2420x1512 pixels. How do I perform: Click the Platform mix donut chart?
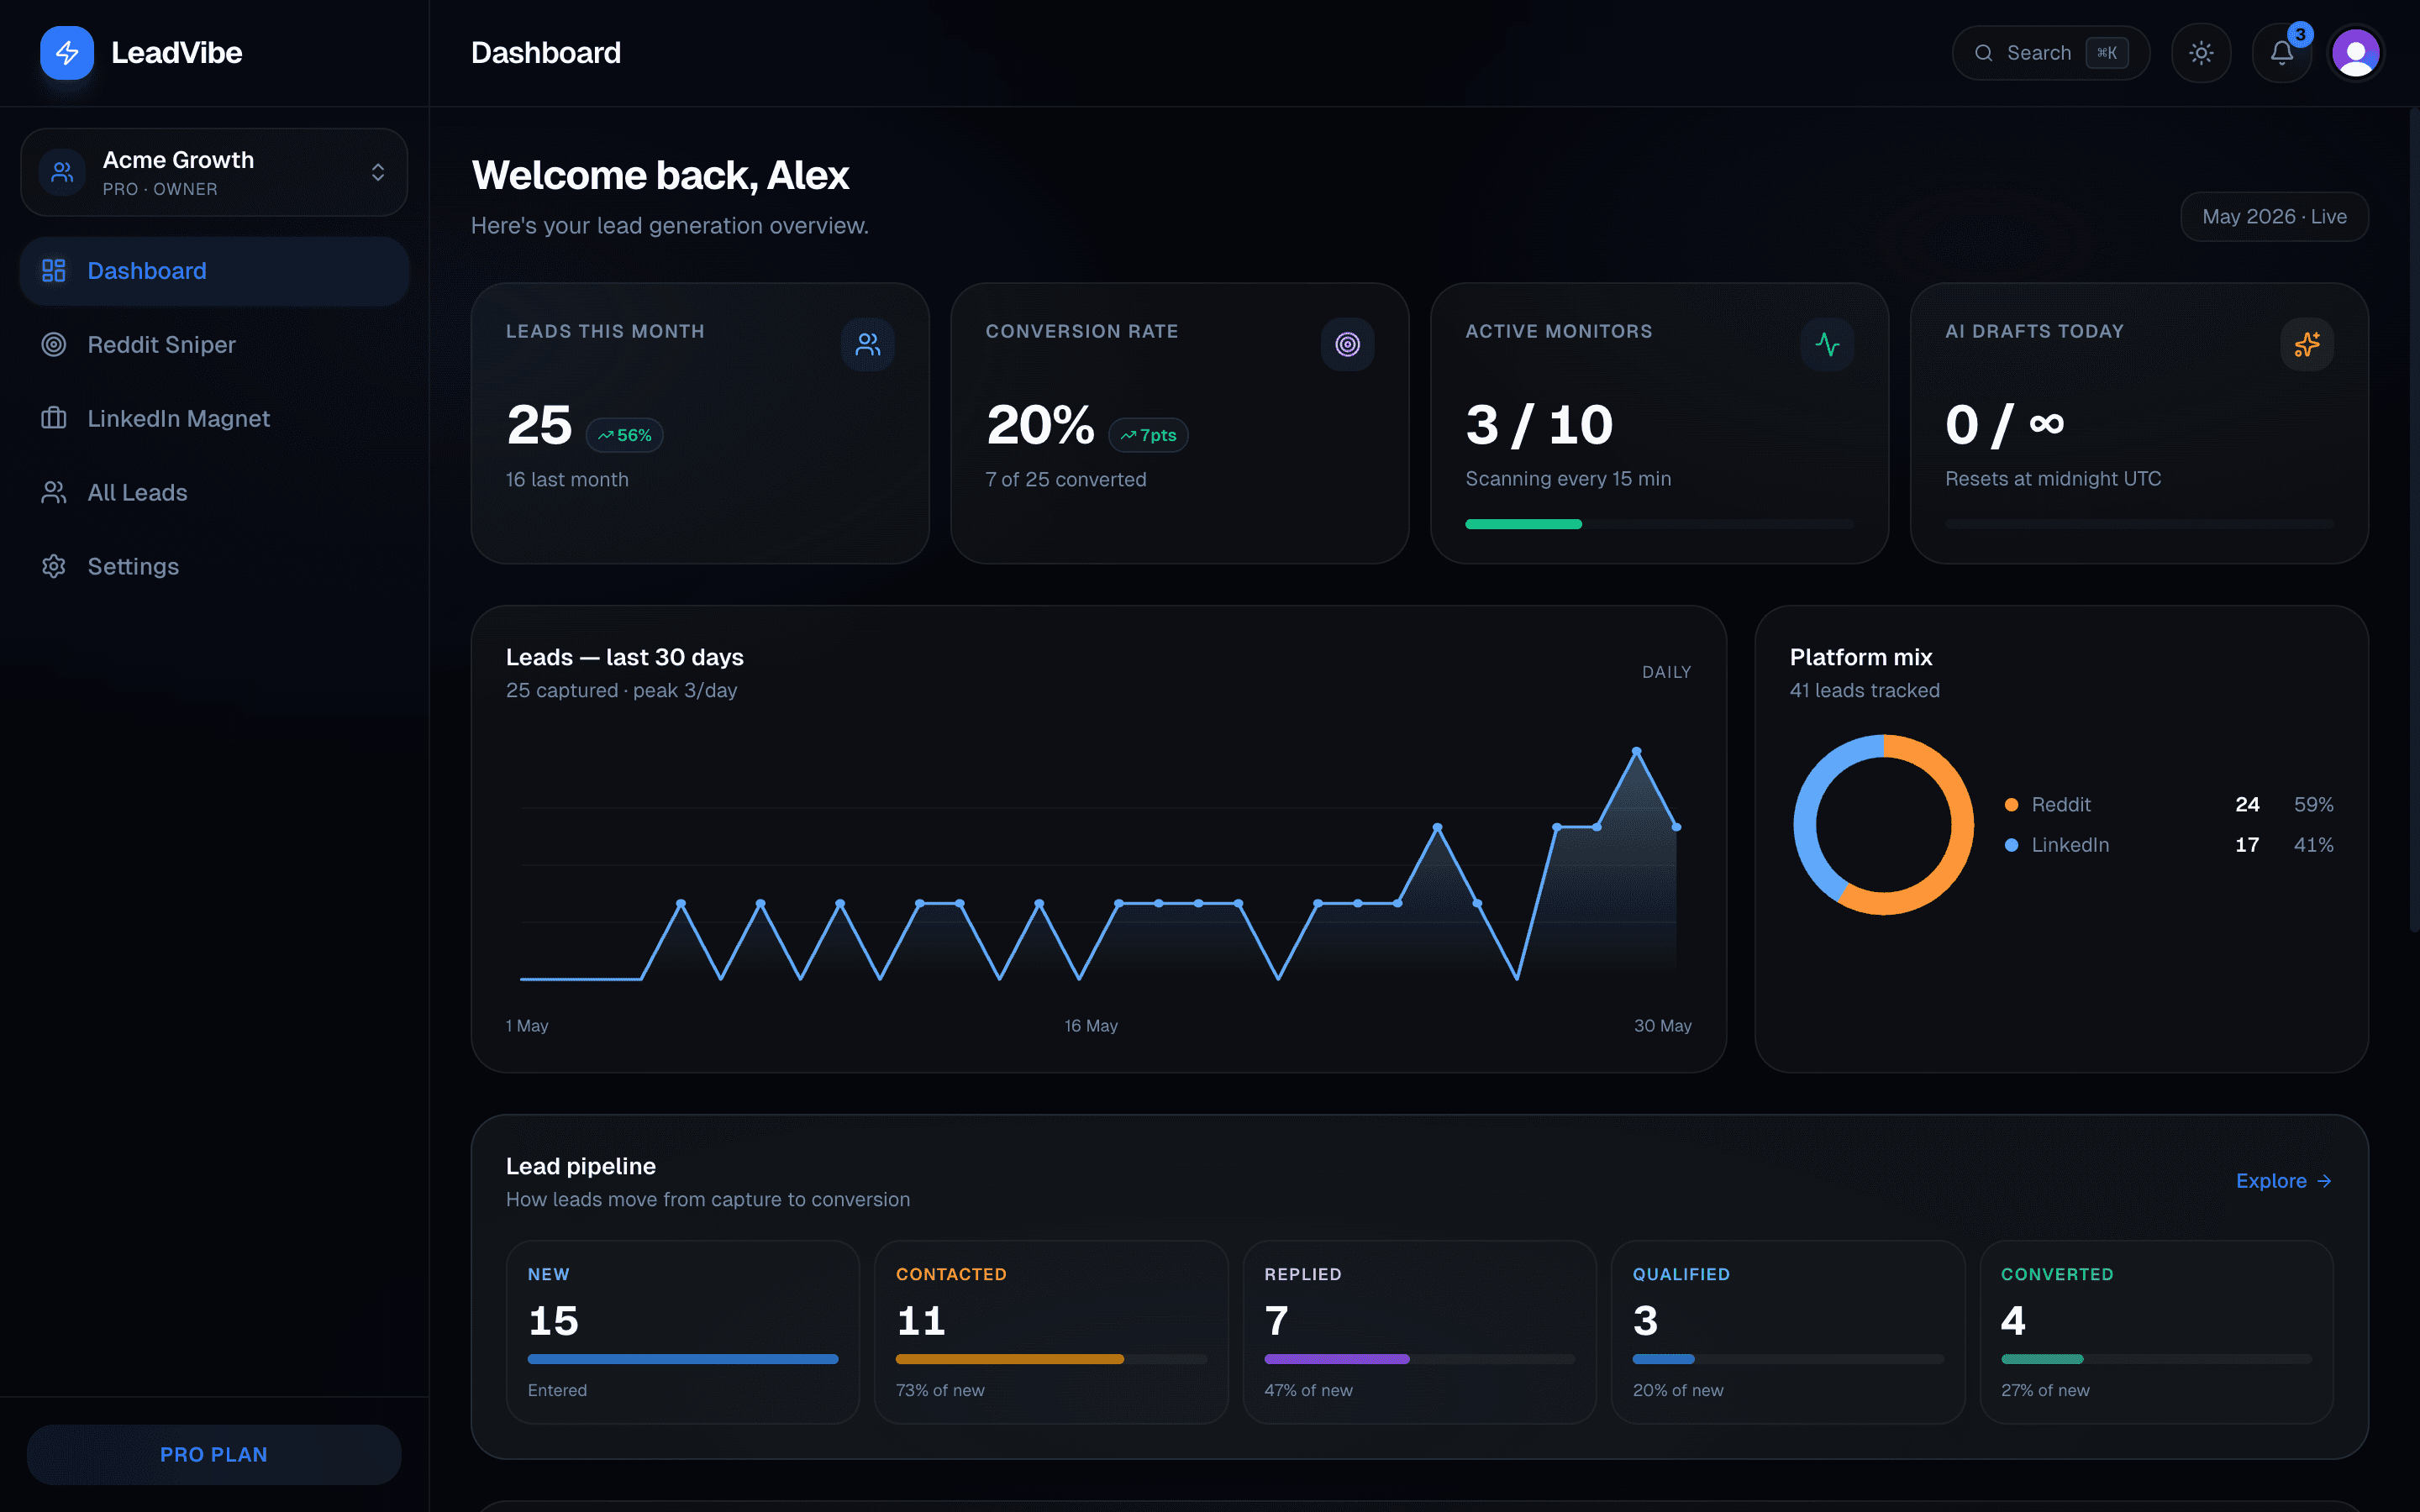1884,825
